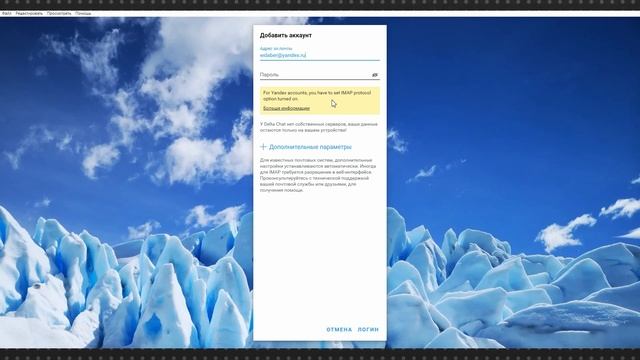Expand Дополнительные параметры section
This screenshot has height=360, width=640.
click(x=306, y=147)
